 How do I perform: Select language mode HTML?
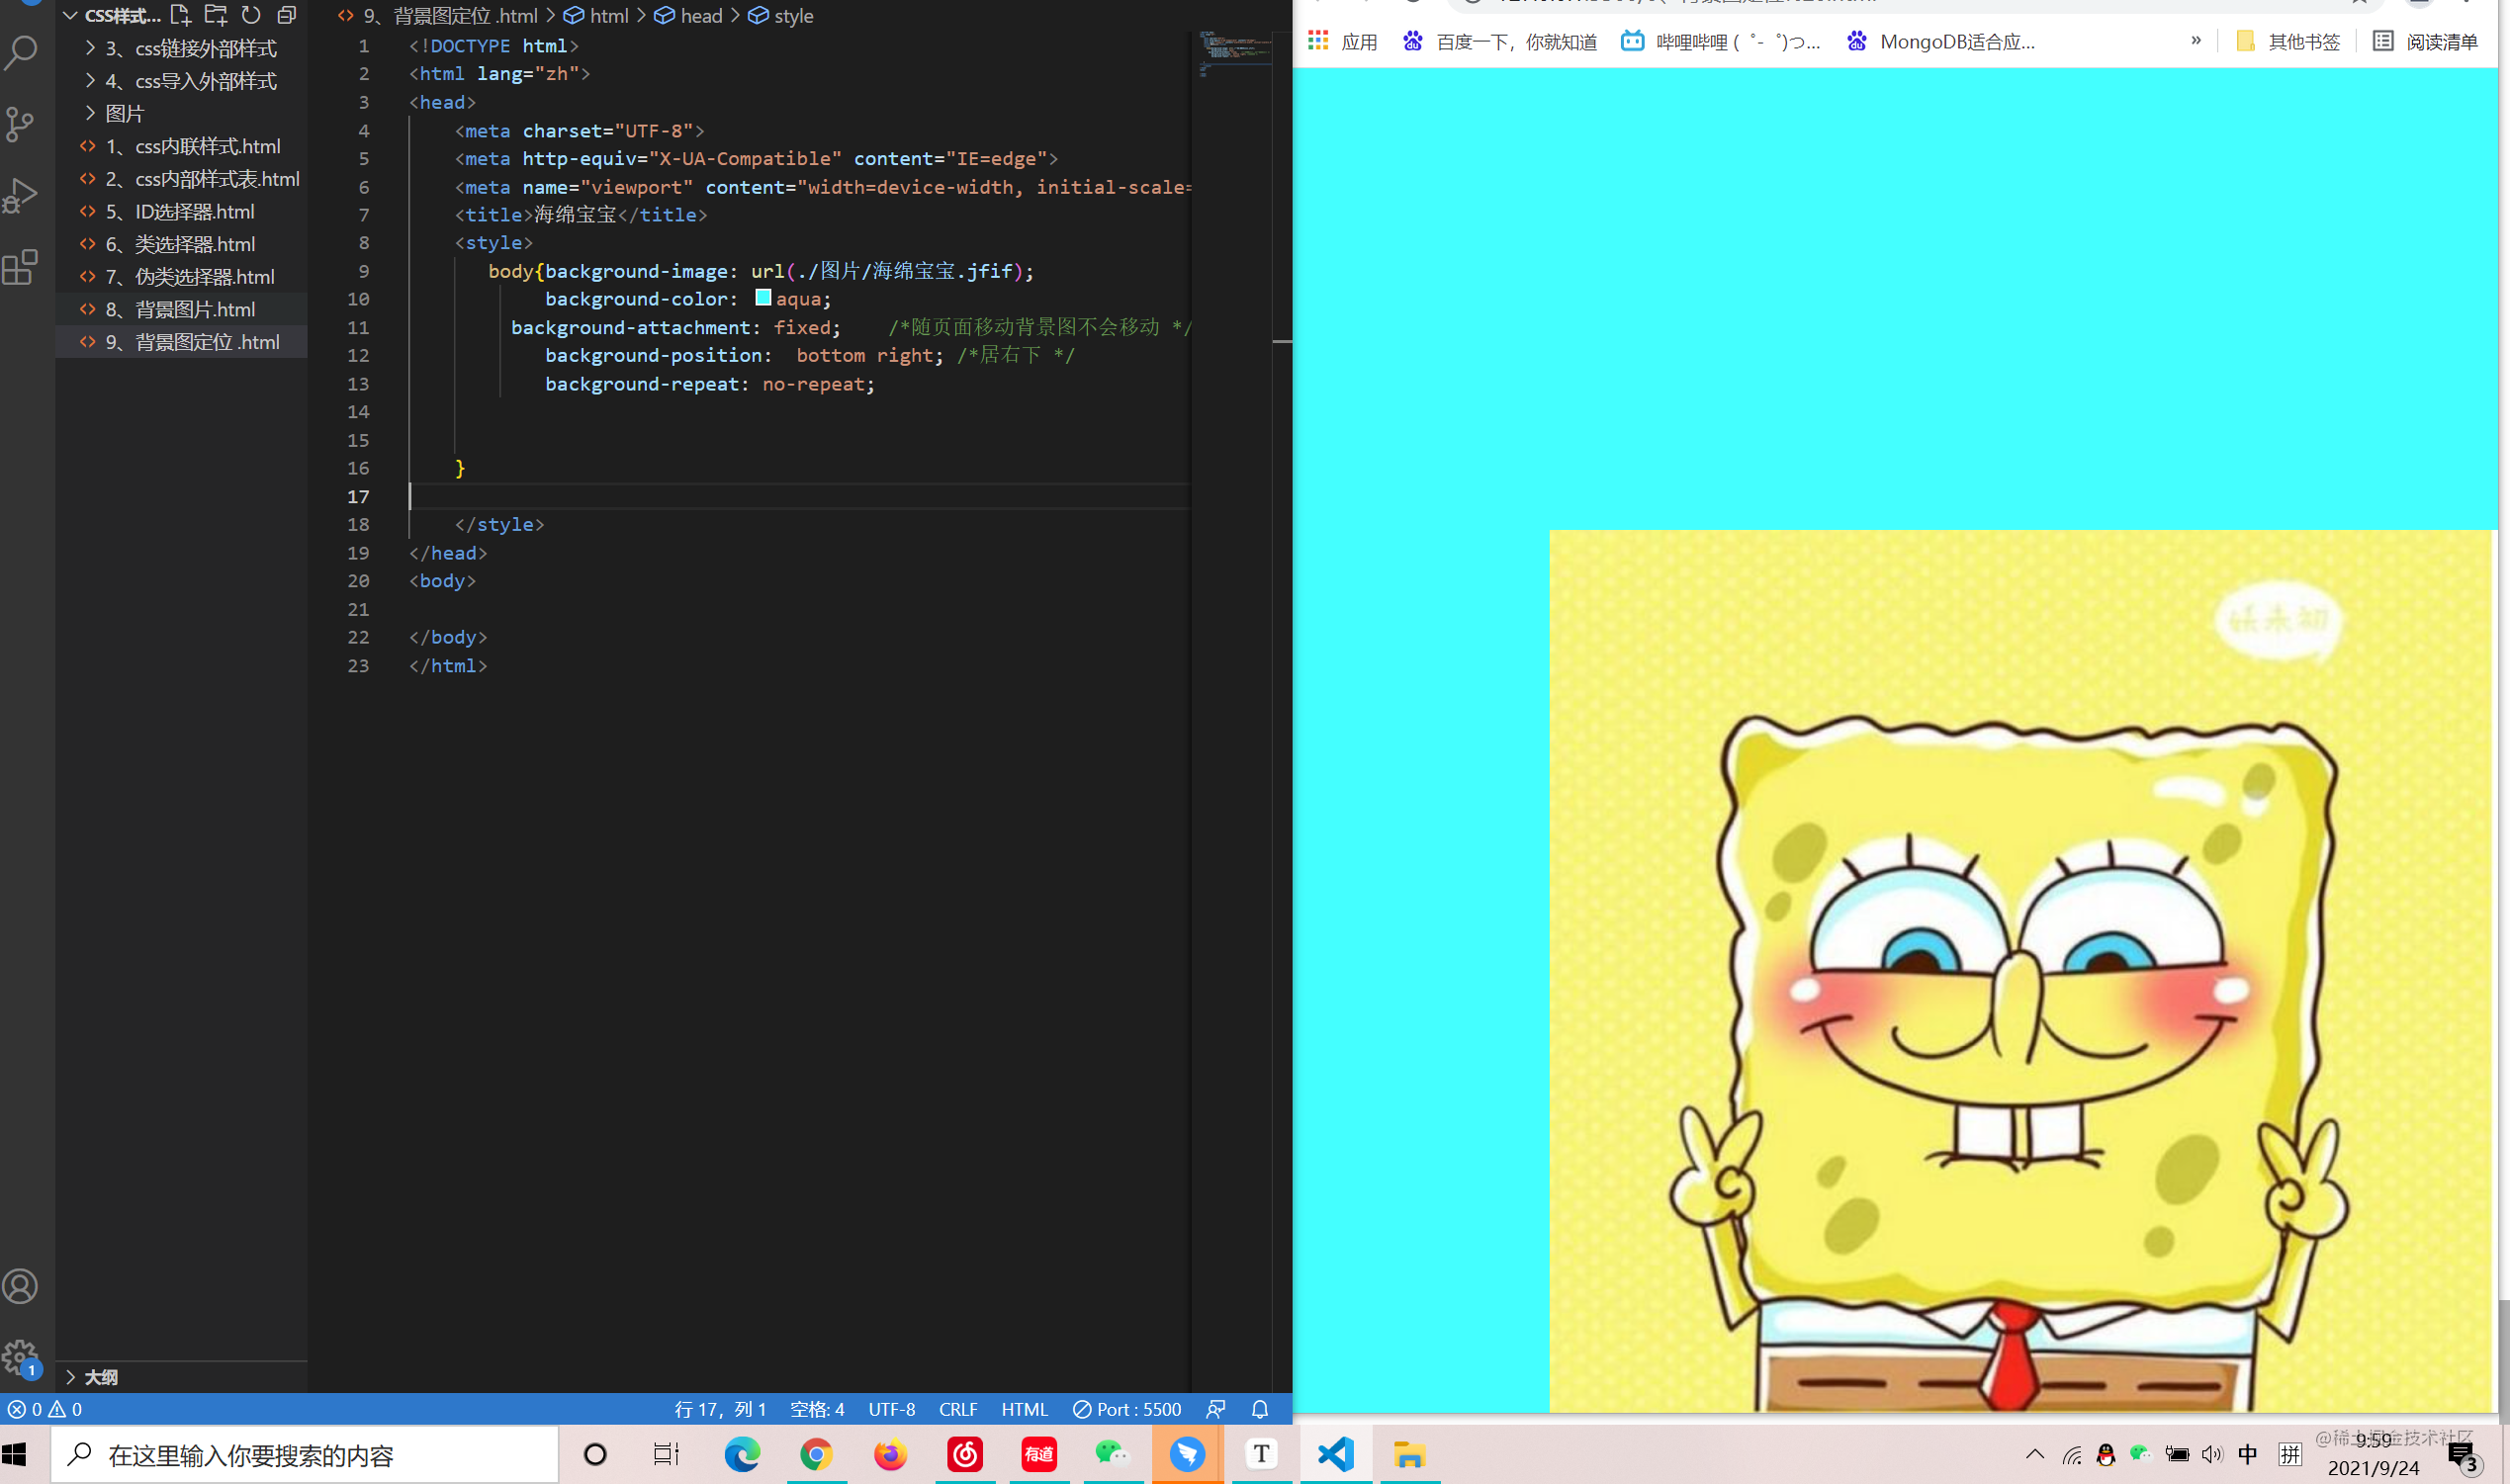1024,1409
